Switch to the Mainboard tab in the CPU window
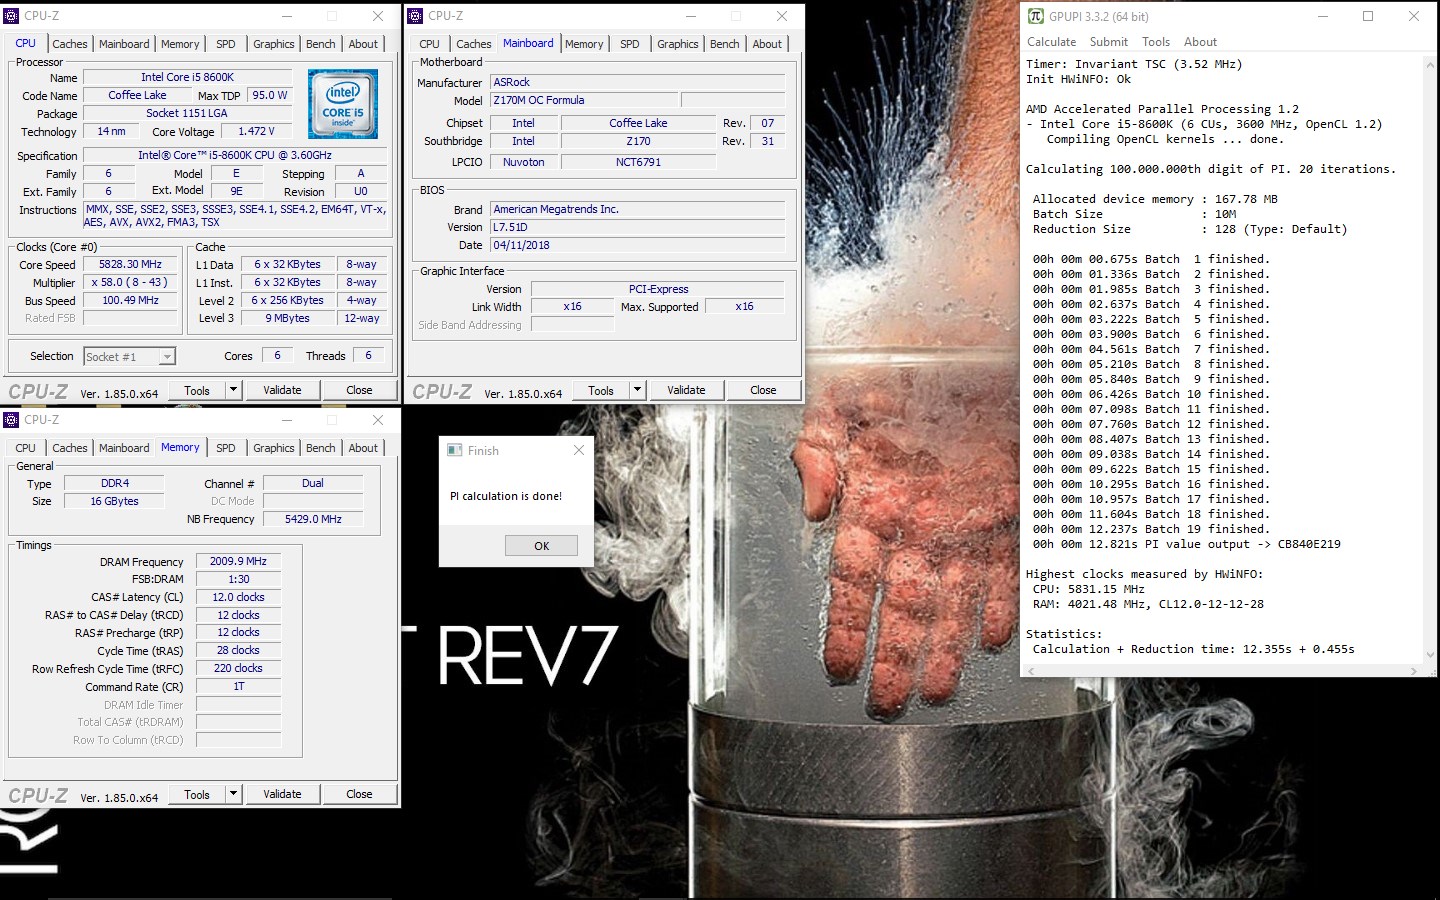 point(124,44)
